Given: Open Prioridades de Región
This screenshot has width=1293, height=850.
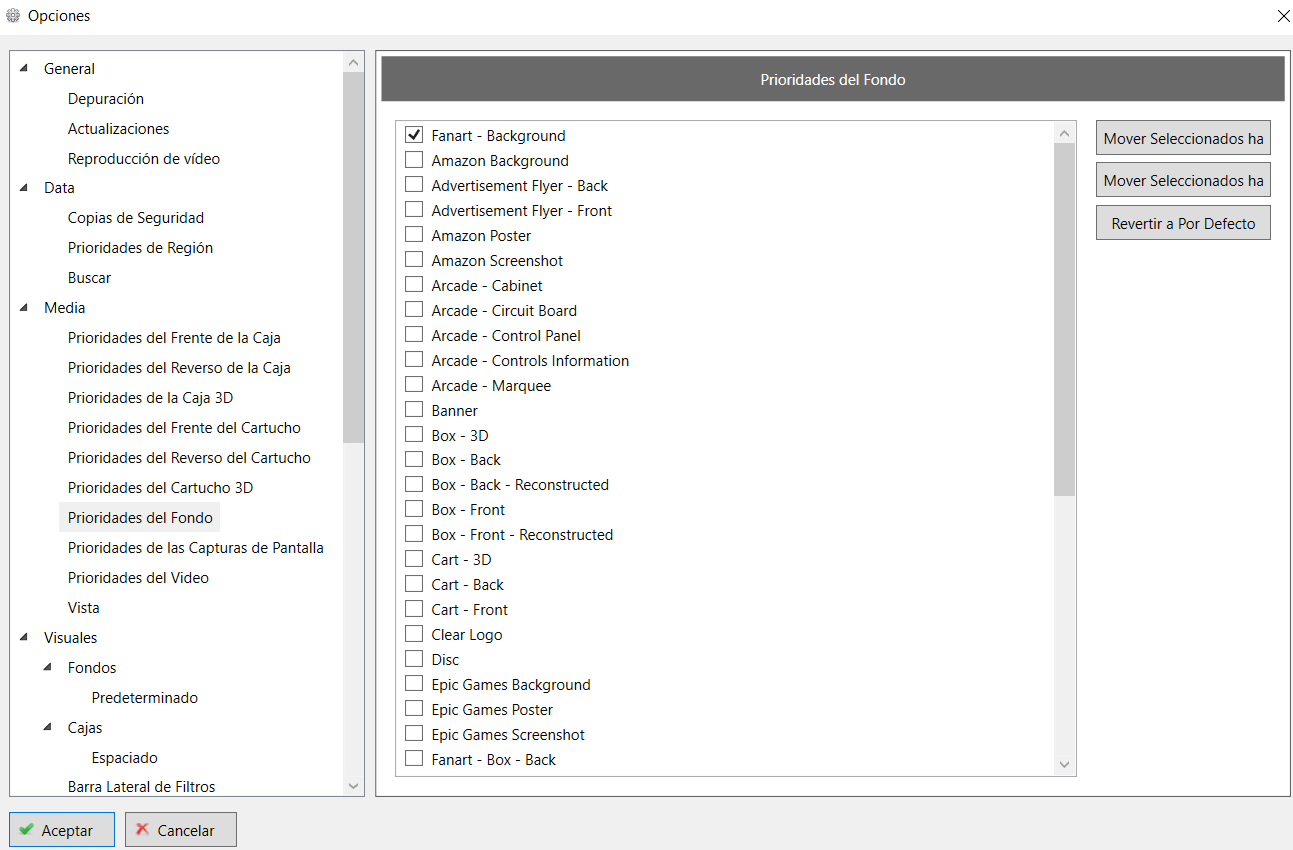Looking at the screenshot, I should (140, 248).
